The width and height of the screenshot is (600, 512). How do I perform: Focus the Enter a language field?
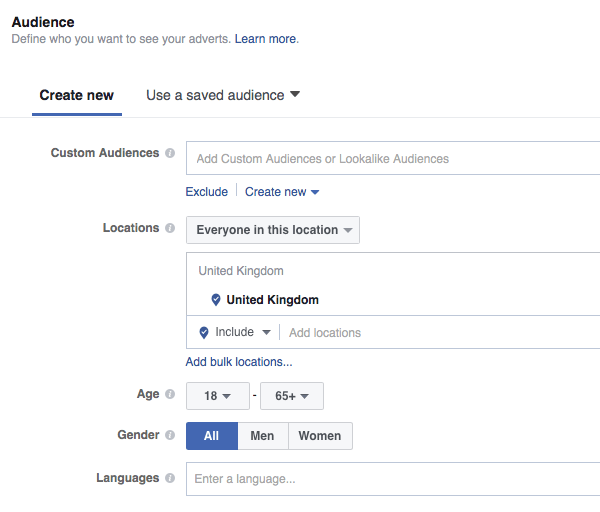(x=390, y=479)
